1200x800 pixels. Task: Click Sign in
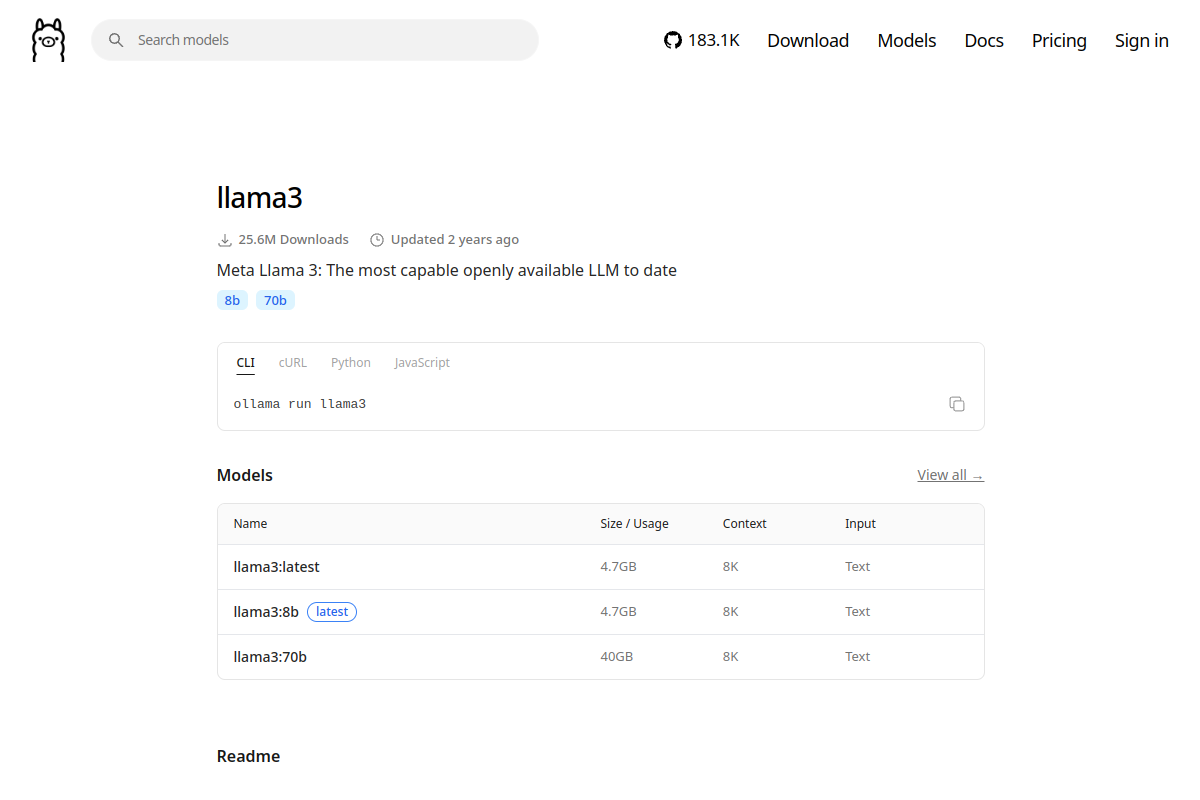pos(1142,40)
